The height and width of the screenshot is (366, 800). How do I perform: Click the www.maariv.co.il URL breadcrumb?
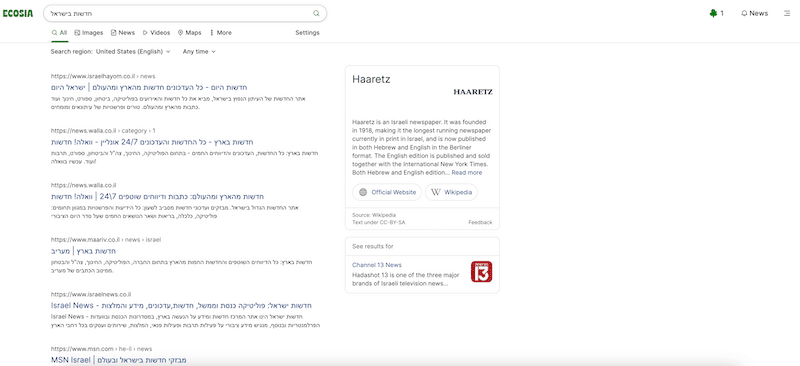(106, 239)
